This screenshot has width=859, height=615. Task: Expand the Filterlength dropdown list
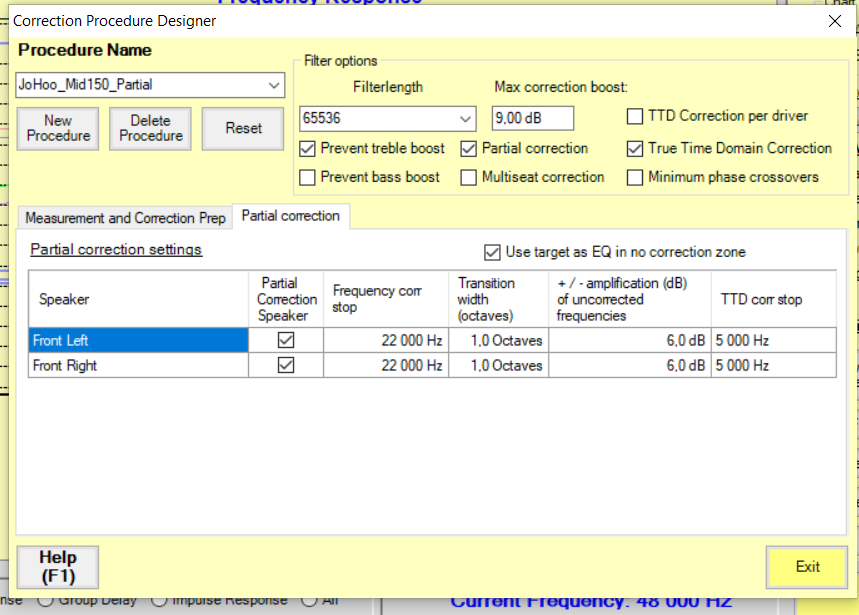click(x=466, y=119)
